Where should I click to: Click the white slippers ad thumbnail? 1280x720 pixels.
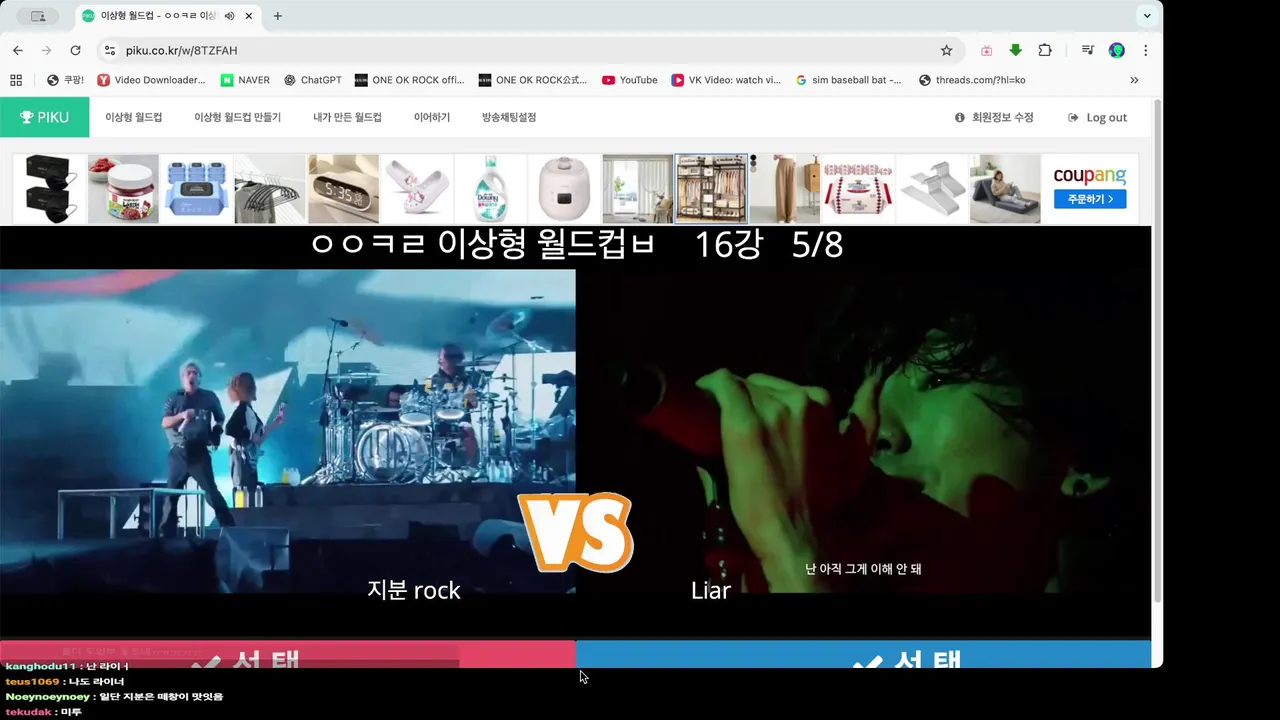[417, 189]
